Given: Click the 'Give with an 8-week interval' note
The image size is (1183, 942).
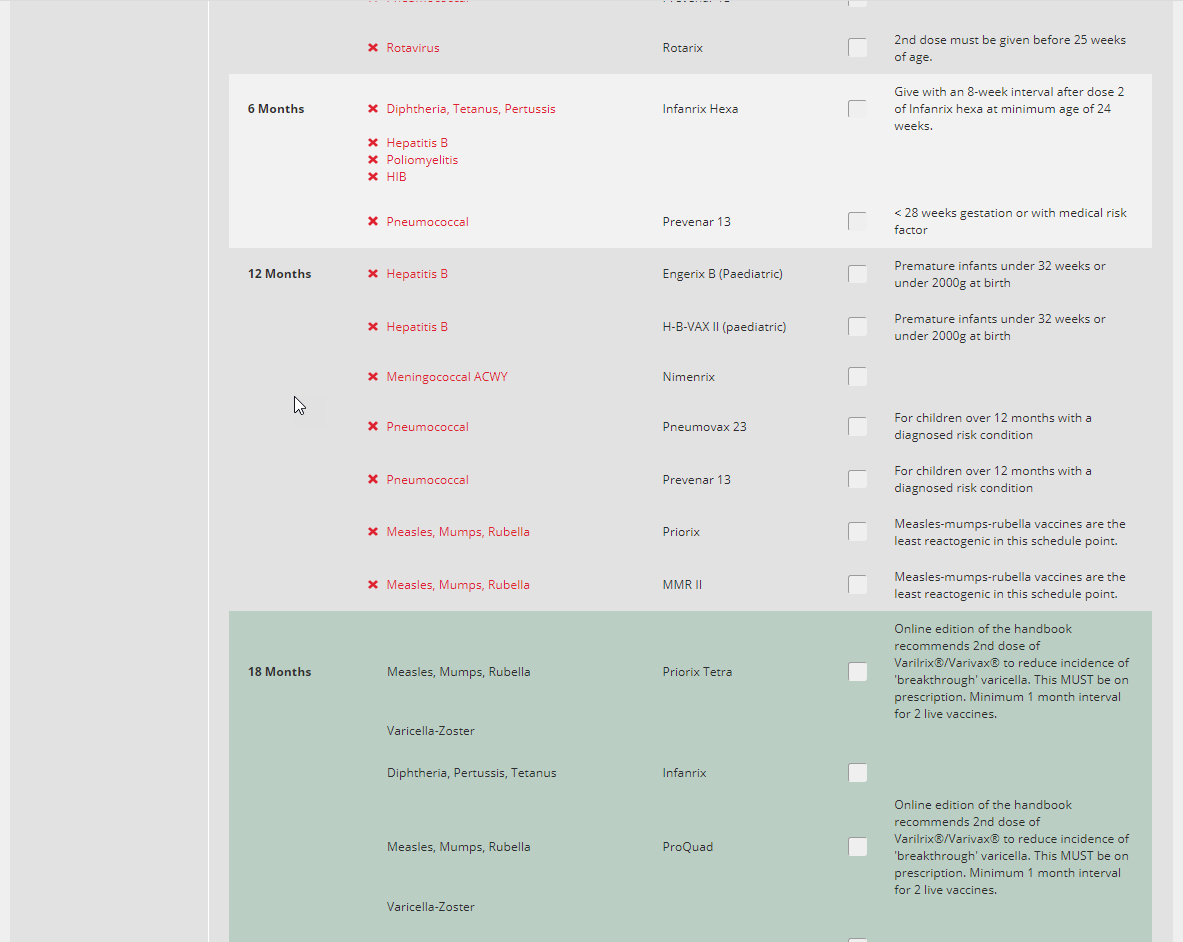Looking at the screenshot, I should 1009,109.
